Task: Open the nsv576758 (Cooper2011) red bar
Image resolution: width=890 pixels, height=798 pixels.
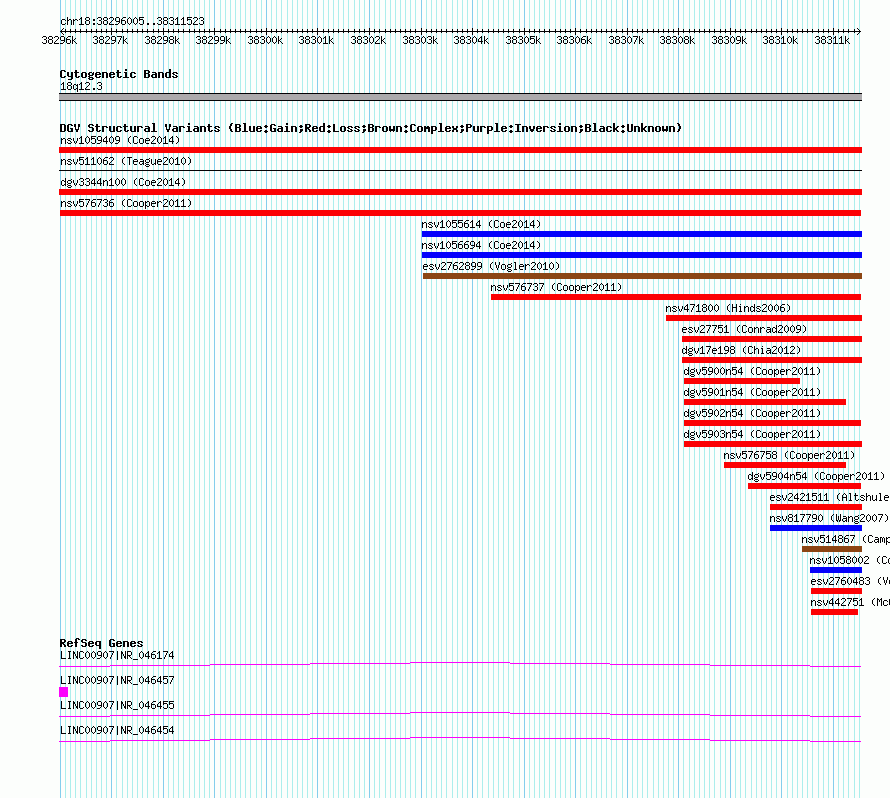Action: (x=784, y=465)
